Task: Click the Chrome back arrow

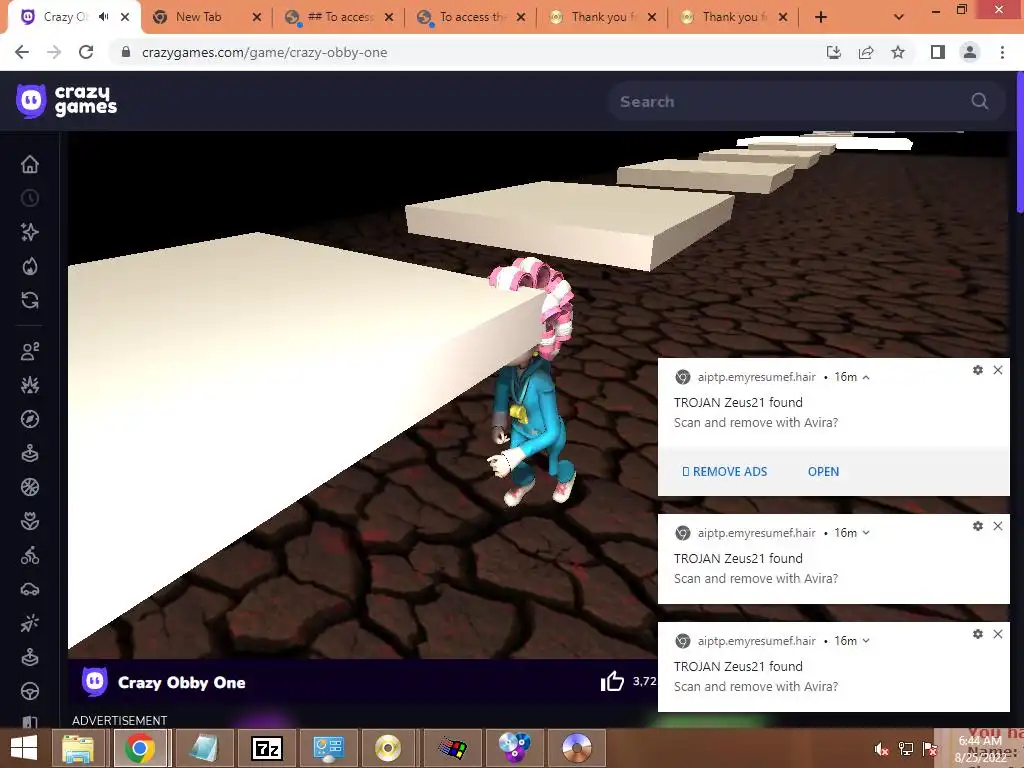Action: (x=22, y=52)
